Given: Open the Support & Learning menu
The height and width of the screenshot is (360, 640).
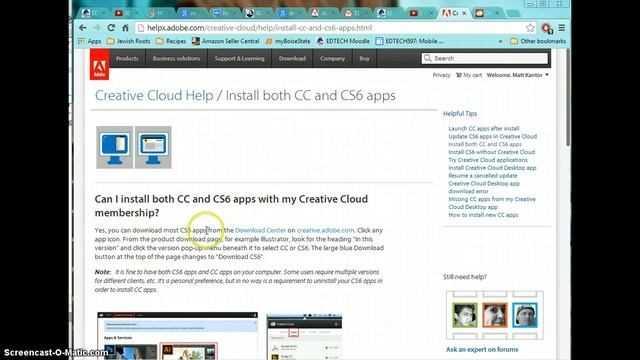Looking at the screenshot, I should pos(240,58).
